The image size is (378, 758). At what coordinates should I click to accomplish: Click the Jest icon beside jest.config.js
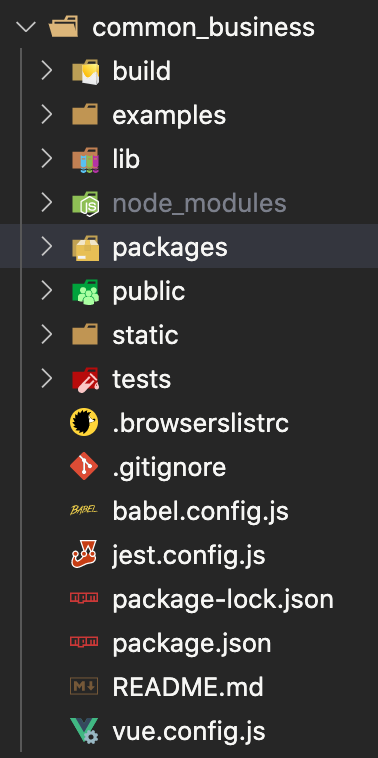[84, 554]
